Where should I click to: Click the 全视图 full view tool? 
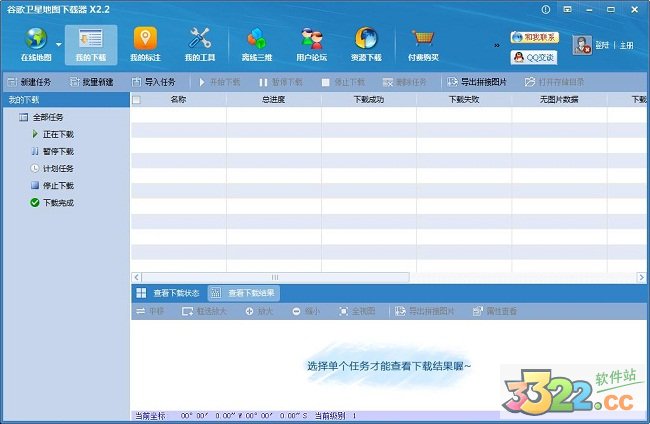coord(357,311)
